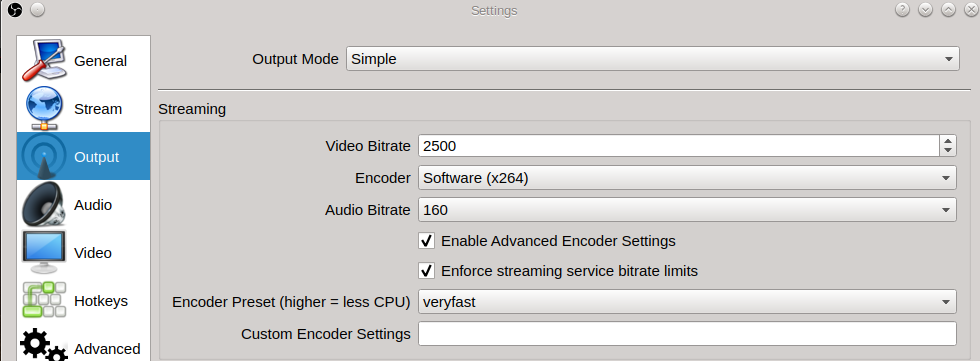This screenshot has height=361, width=980.
Task: Open the Audio Bitrate 160 dropdown
Action: [687, 210]
